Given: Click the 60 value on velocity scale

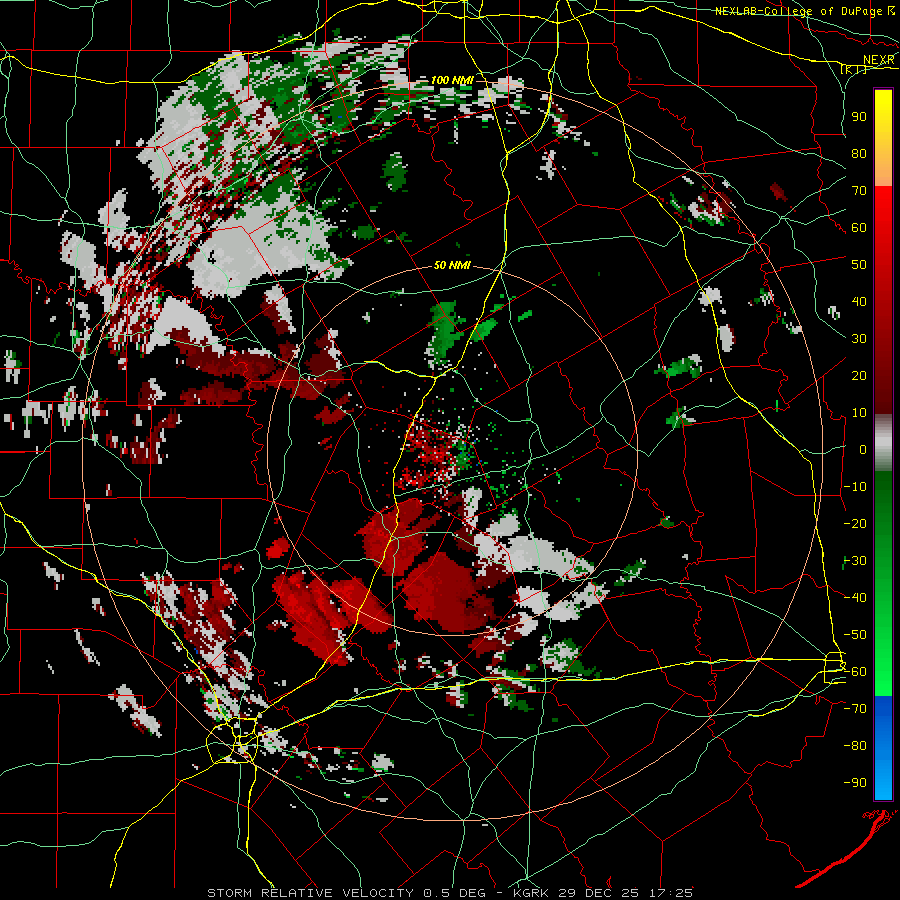Looking at the screenshot, I should click(x=859, y=227).
